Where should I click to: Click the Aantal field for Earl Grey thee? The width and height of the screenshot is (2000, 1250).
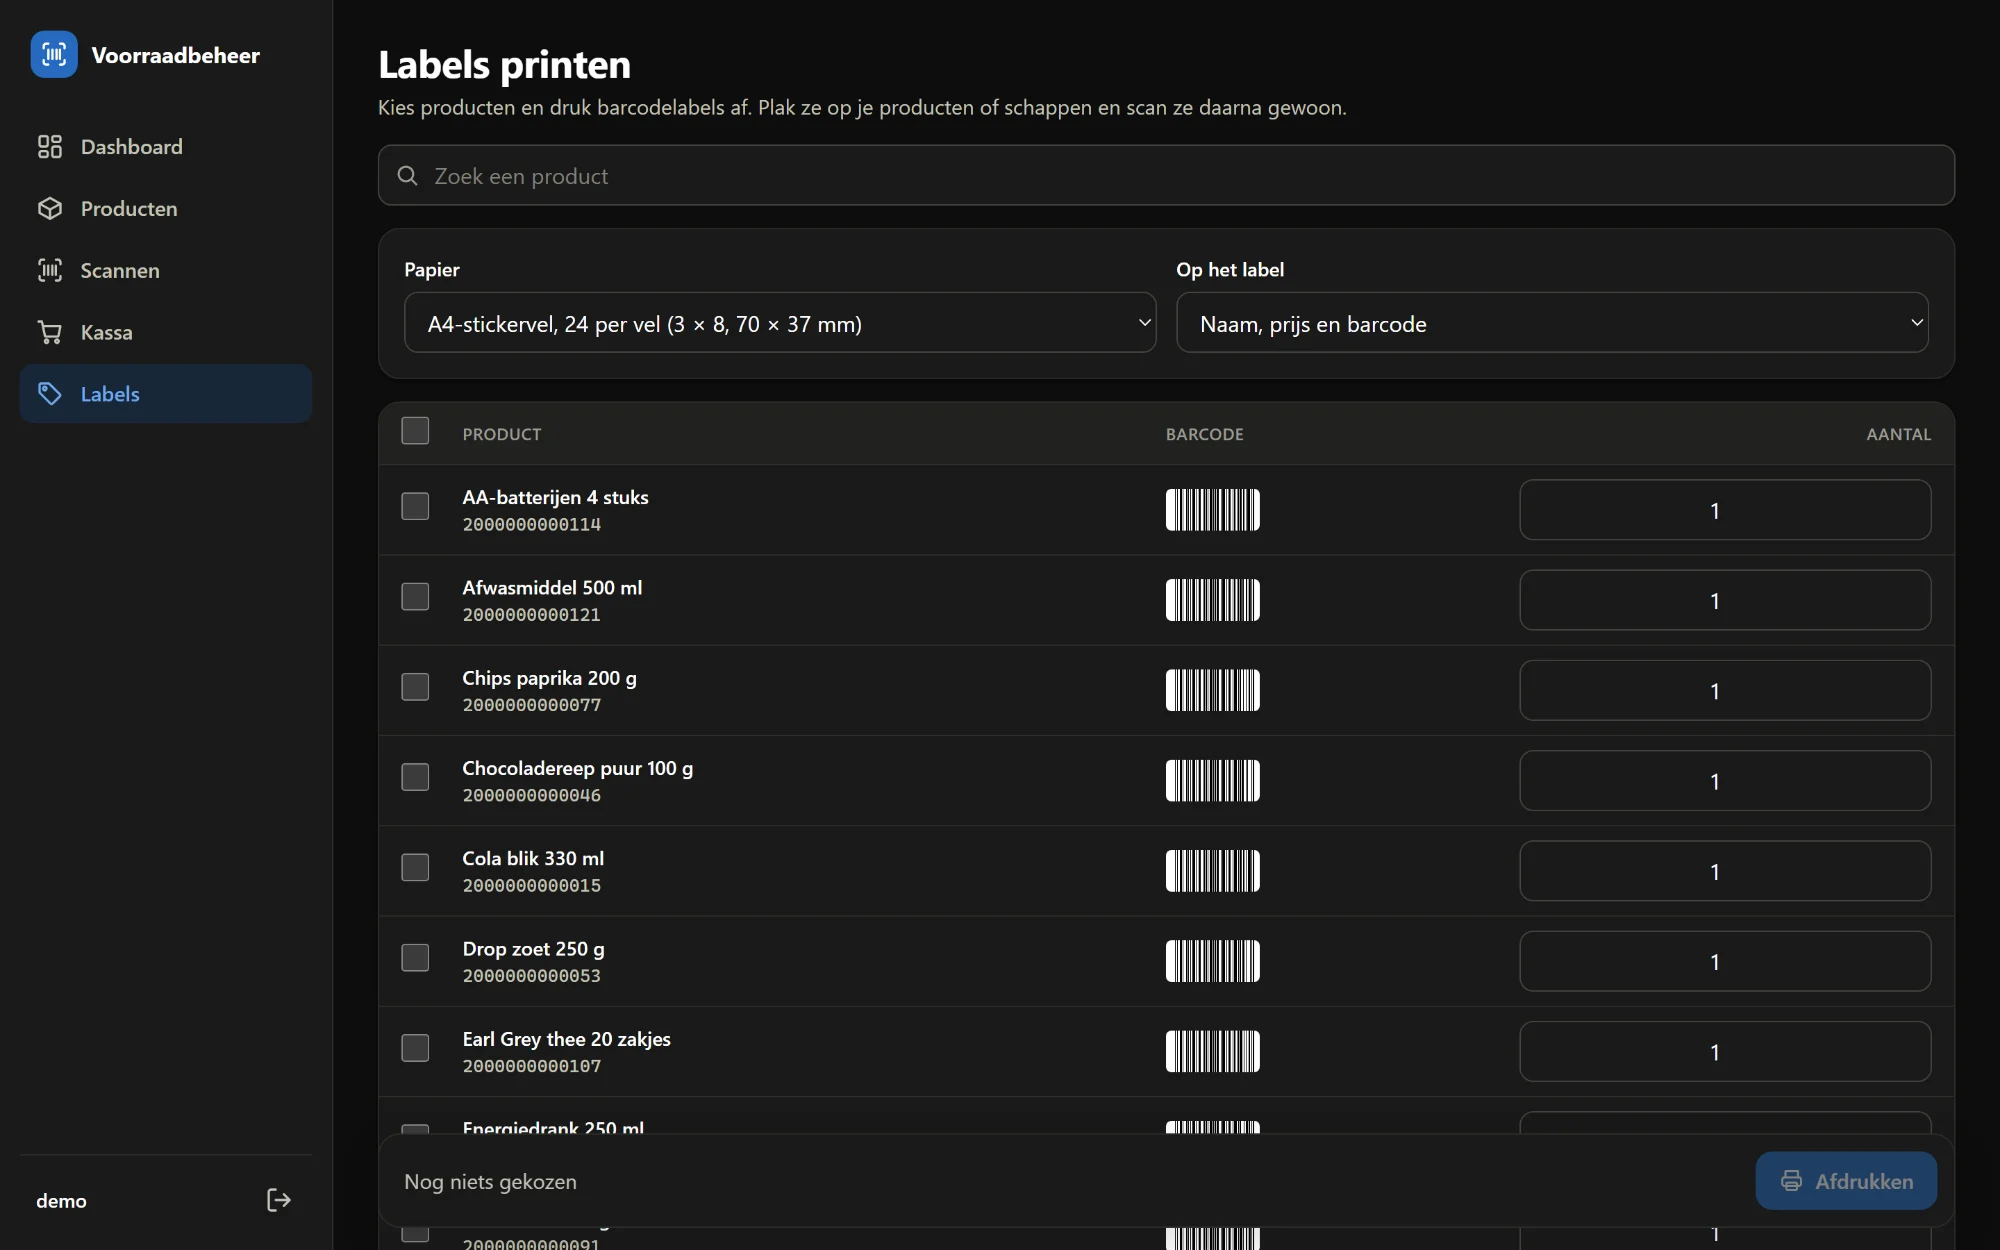(x=1725, y=1051)
